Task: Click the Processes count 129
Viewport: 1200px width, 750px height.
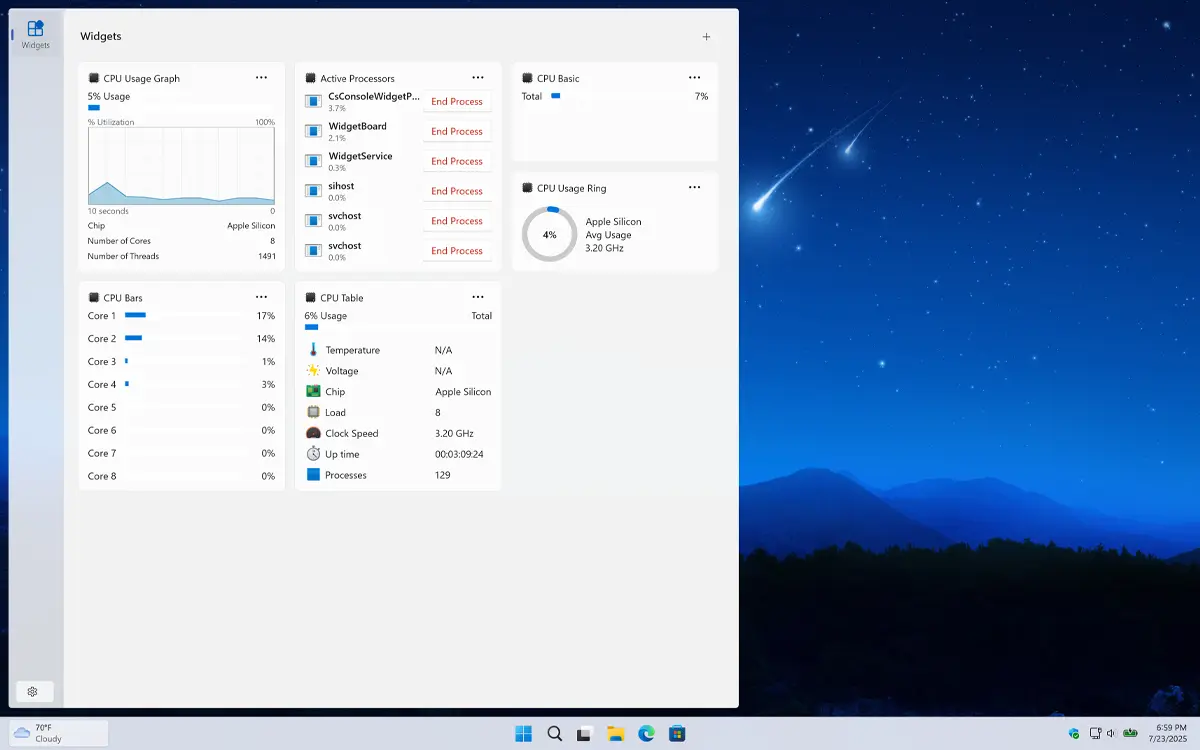Action: click(443, 475)
